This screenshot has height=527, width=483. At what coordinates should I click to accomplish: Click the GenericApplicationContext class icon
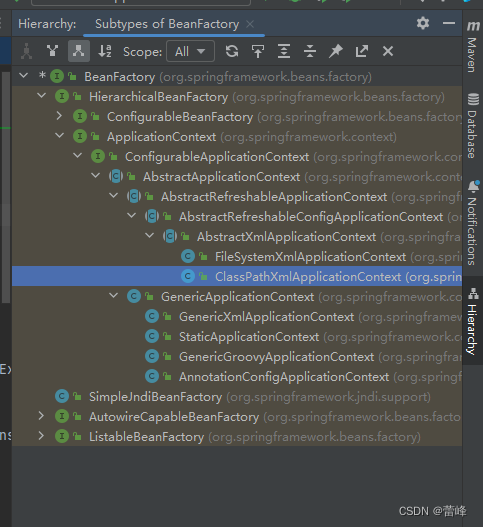[x=134, y=296]
